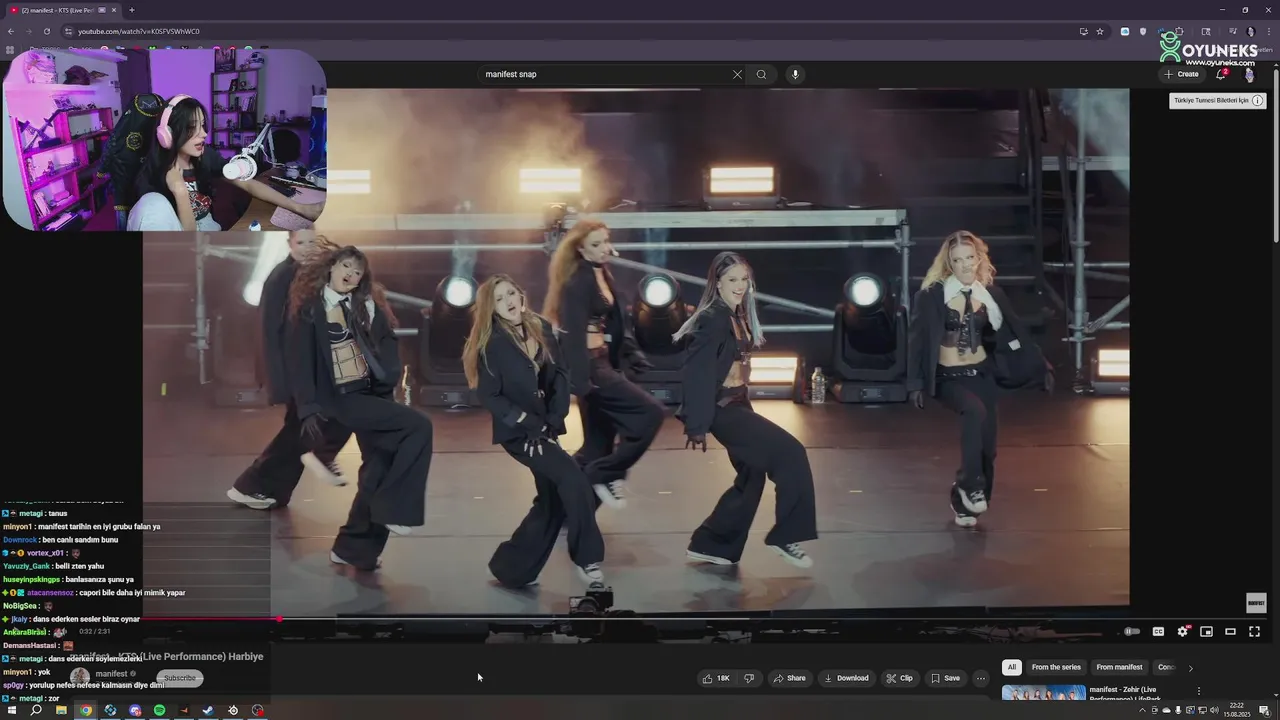The image size is (1280, 720).
Task: Enable theater mode view
Action: (1230, 631)
